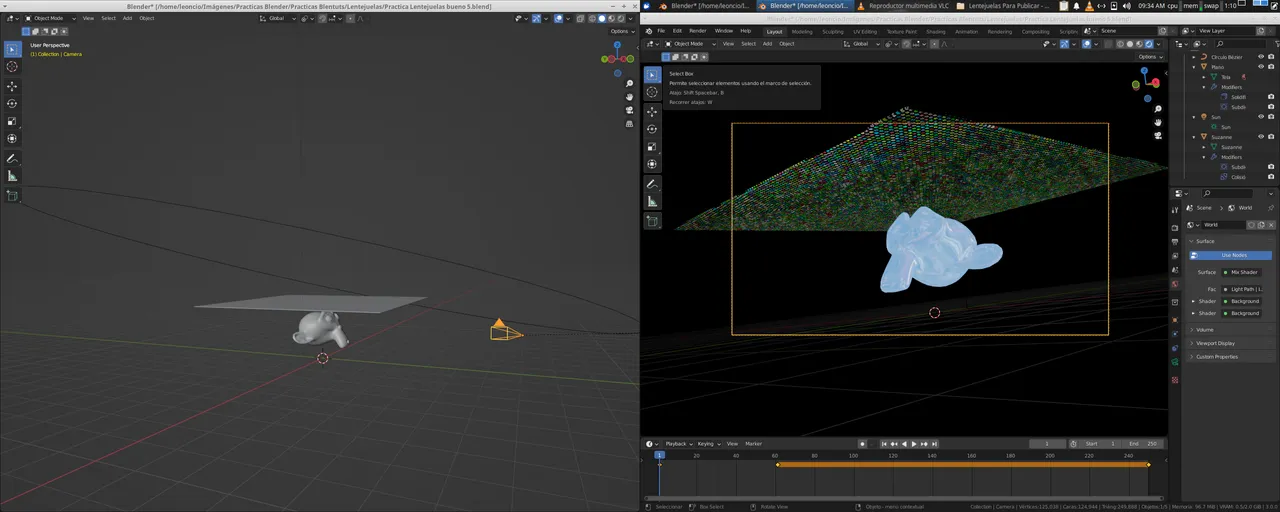Click the pan hand gizmo in right viewport
This screenshot has width=1280, height=512.
tap(1157, 122)
